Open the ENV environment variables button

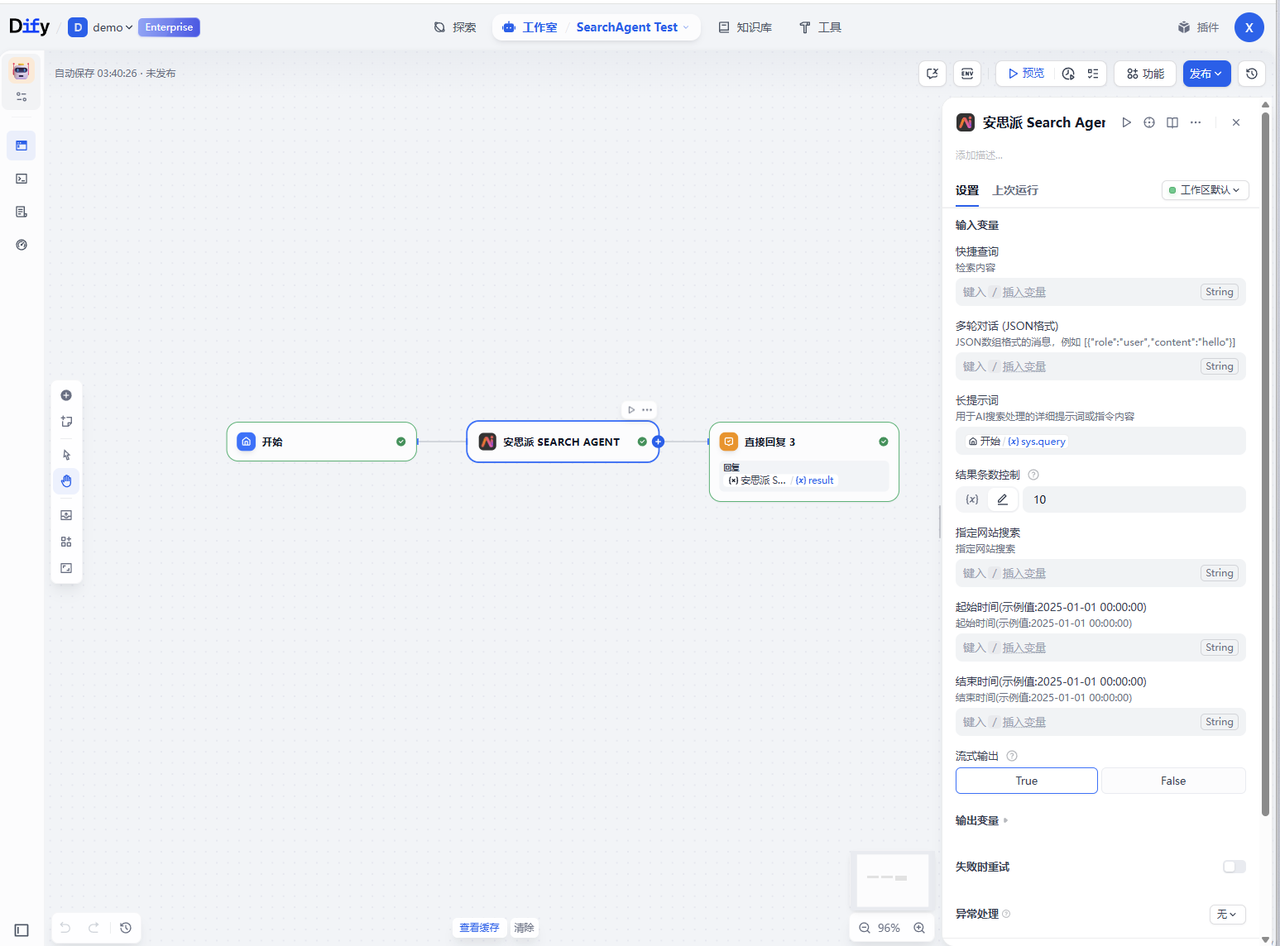966,73
